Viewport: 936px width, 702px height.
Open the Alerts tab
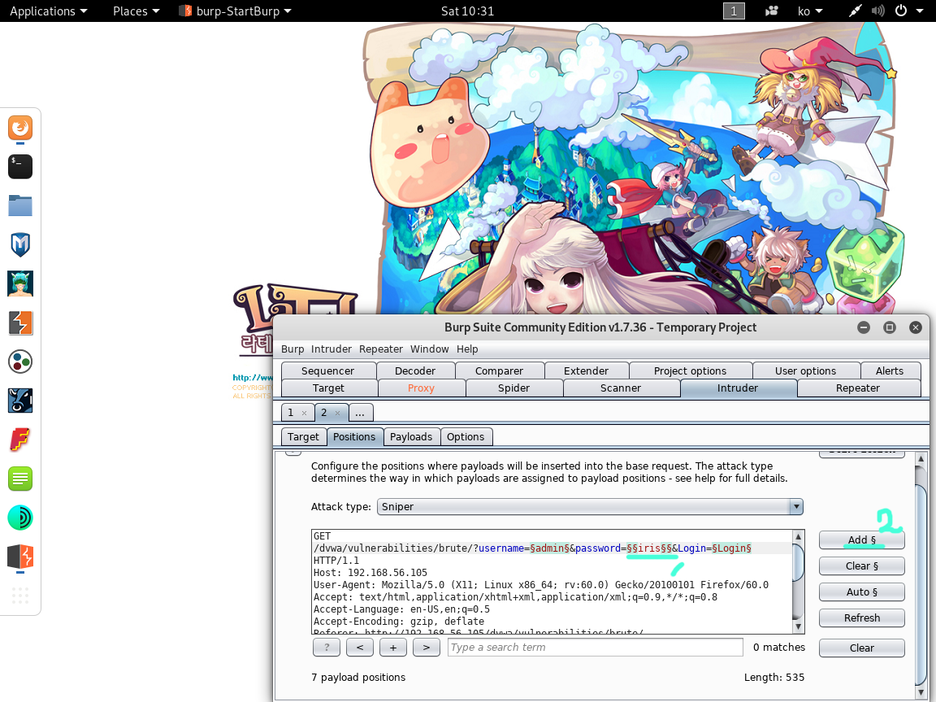tap(889, 371)
